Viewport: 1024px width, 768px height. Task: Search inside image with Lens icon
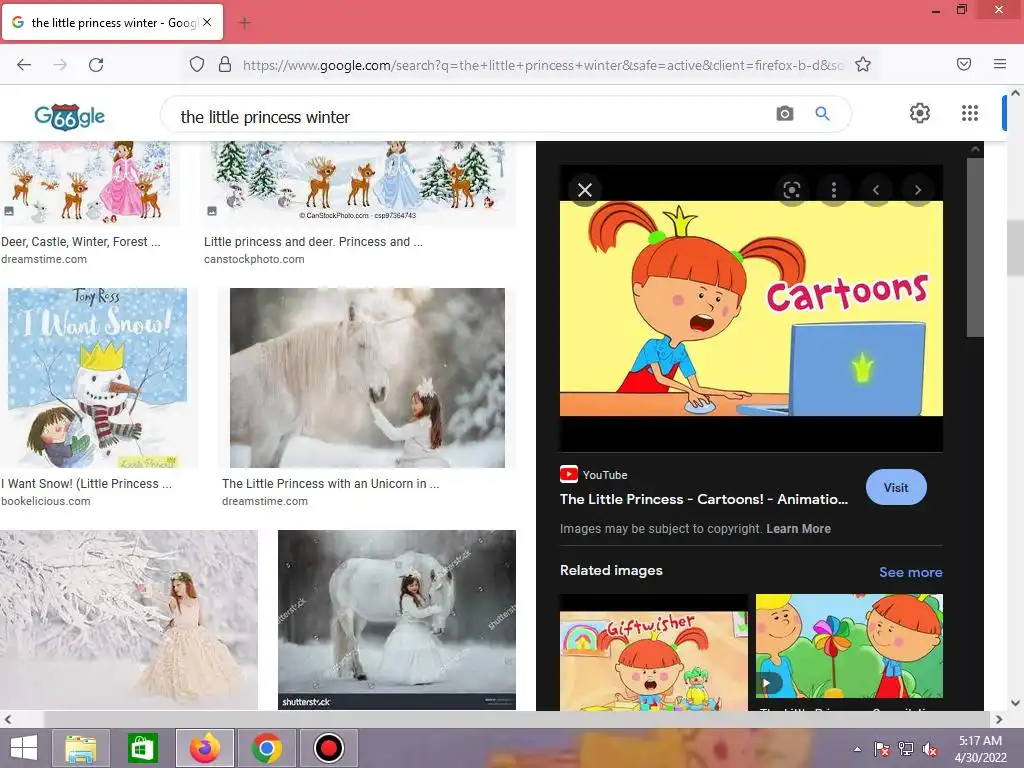792,190
